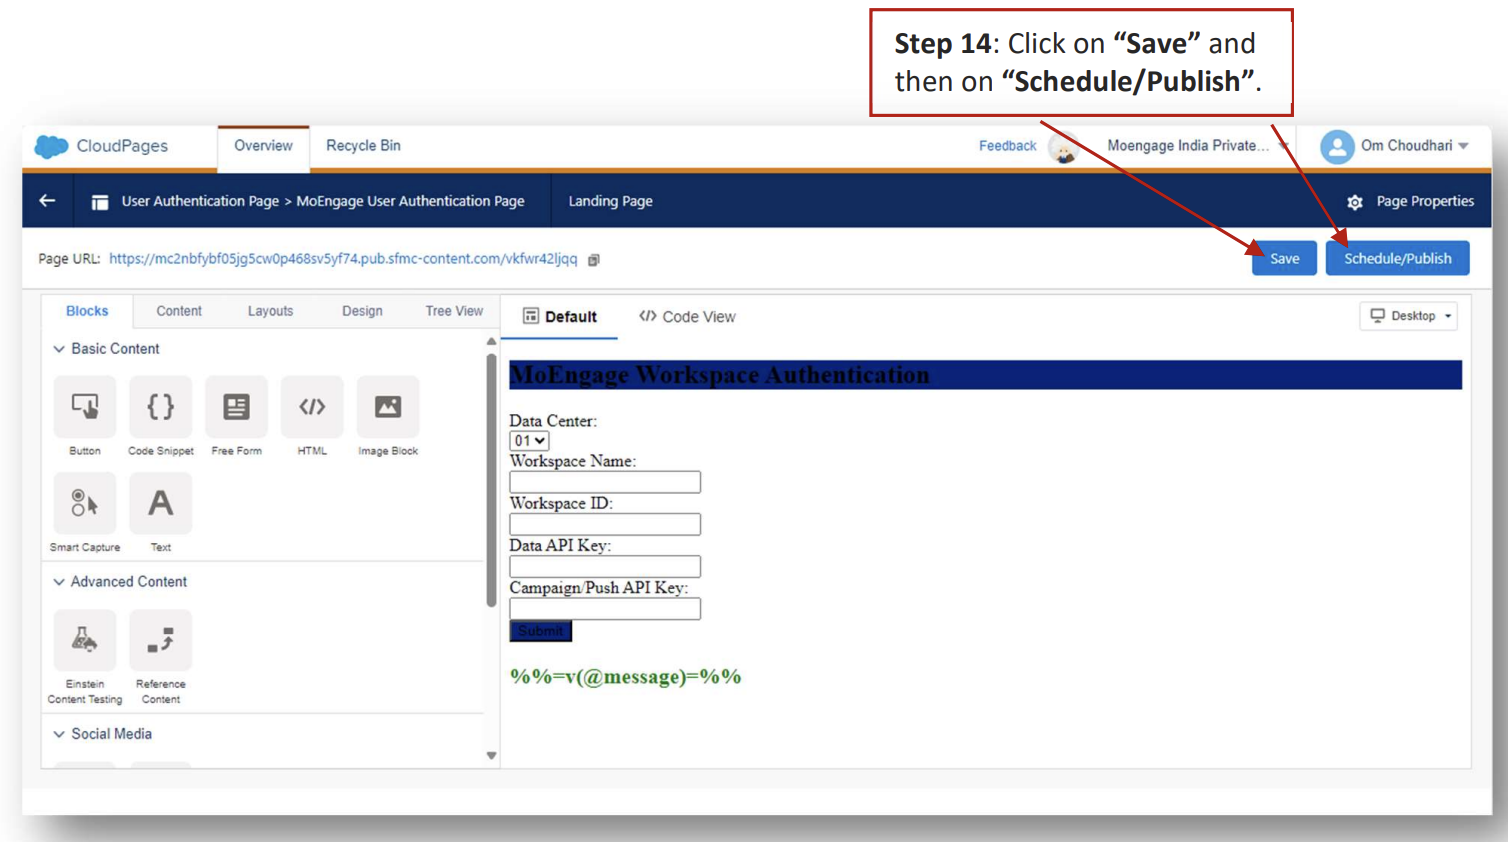Switch to the Design tab
1508x842 pixels.
point(362,311)
